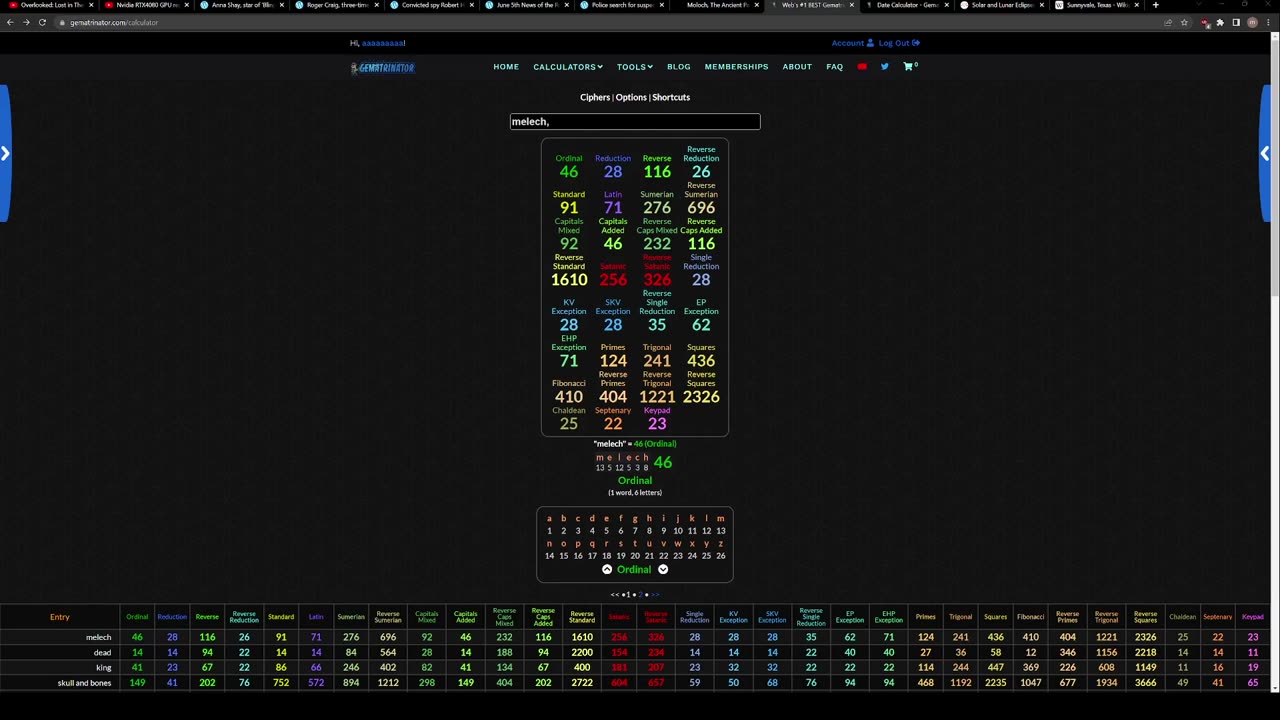Go to HOME page
This screenshot has width=1280, height=720.
click(x=506, y=67)
